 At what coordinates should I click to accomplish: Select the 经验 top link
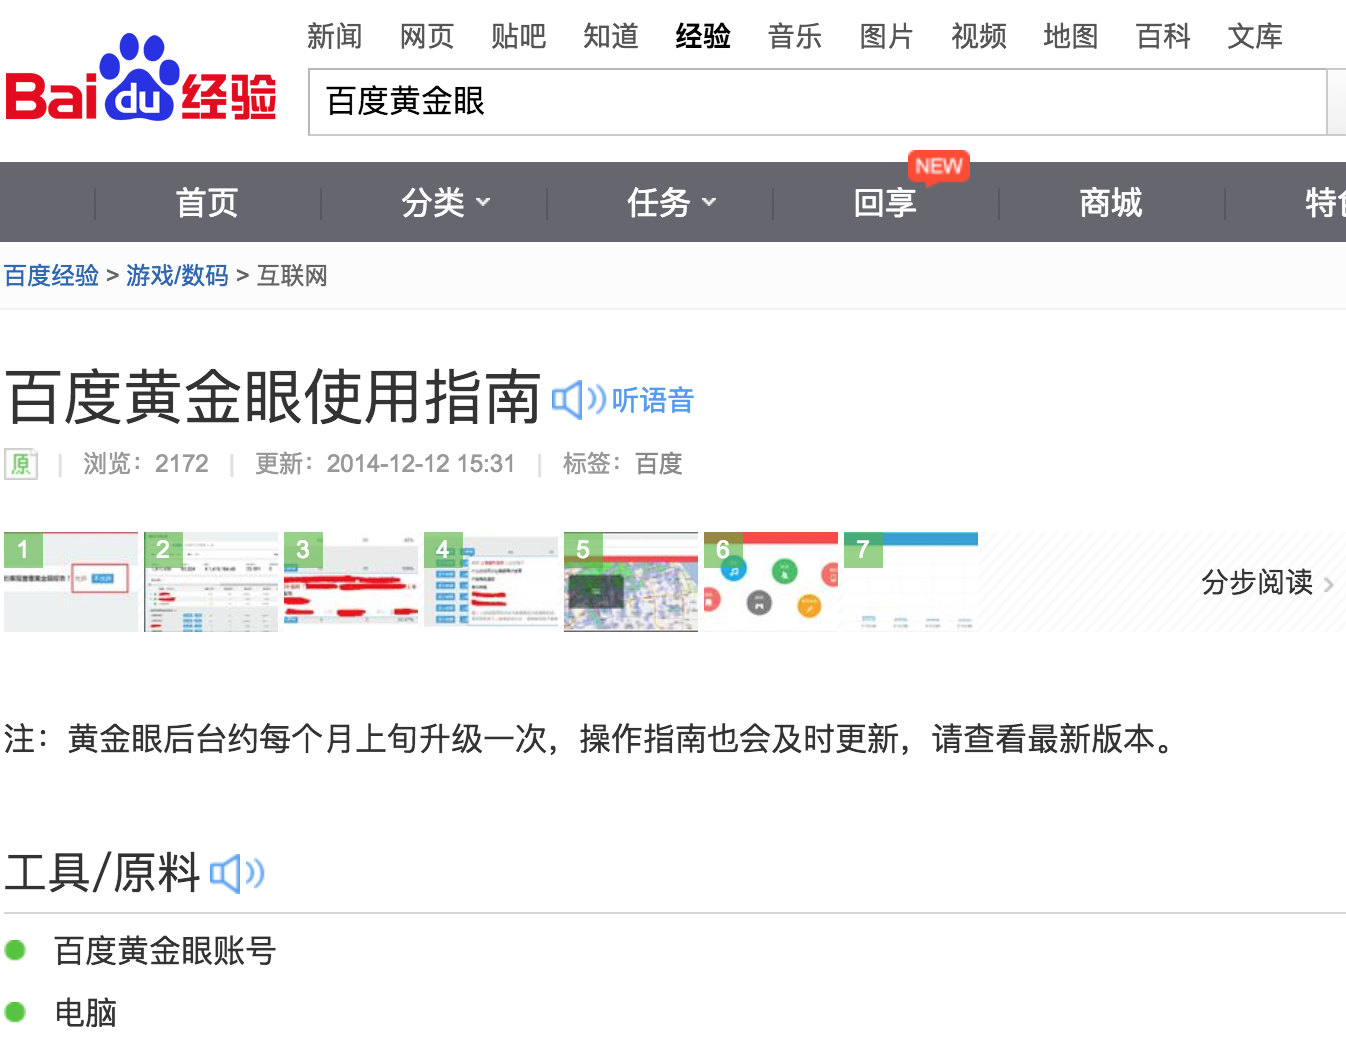702,37
